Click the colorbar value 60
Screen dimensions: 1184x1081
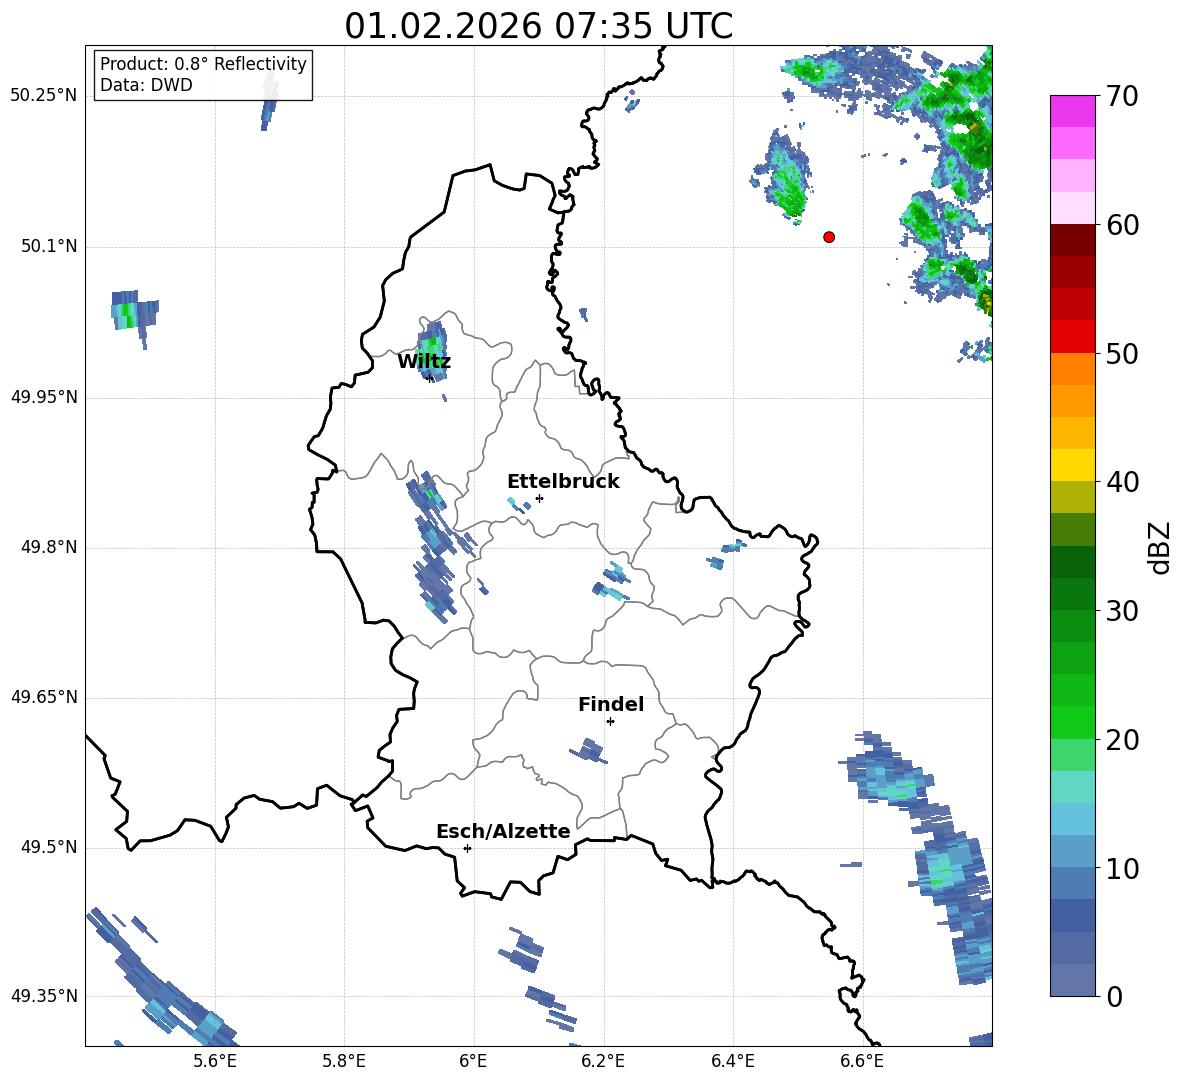[x=1122, y=225]
